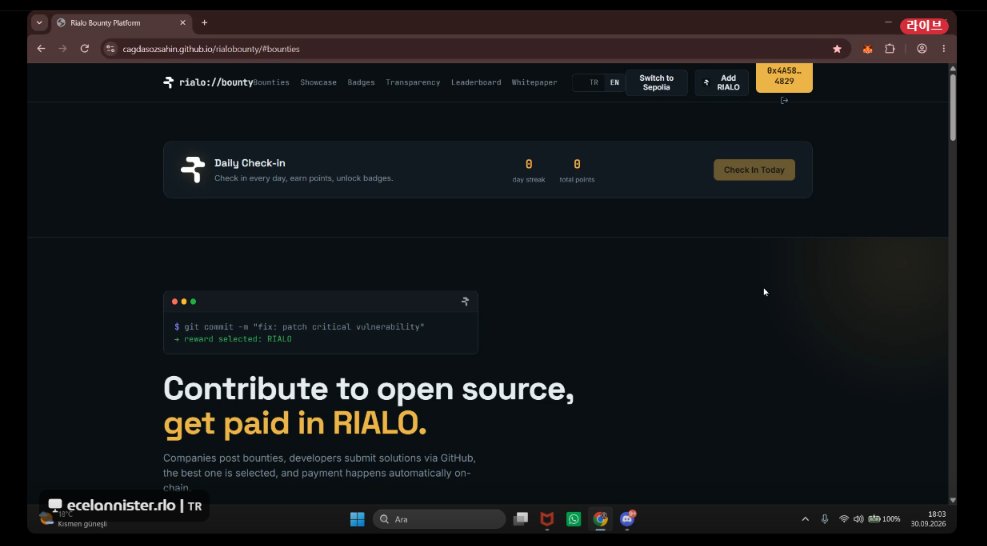
Task: Reload the page with the refresh icon
Action: [x=84, y=48]
